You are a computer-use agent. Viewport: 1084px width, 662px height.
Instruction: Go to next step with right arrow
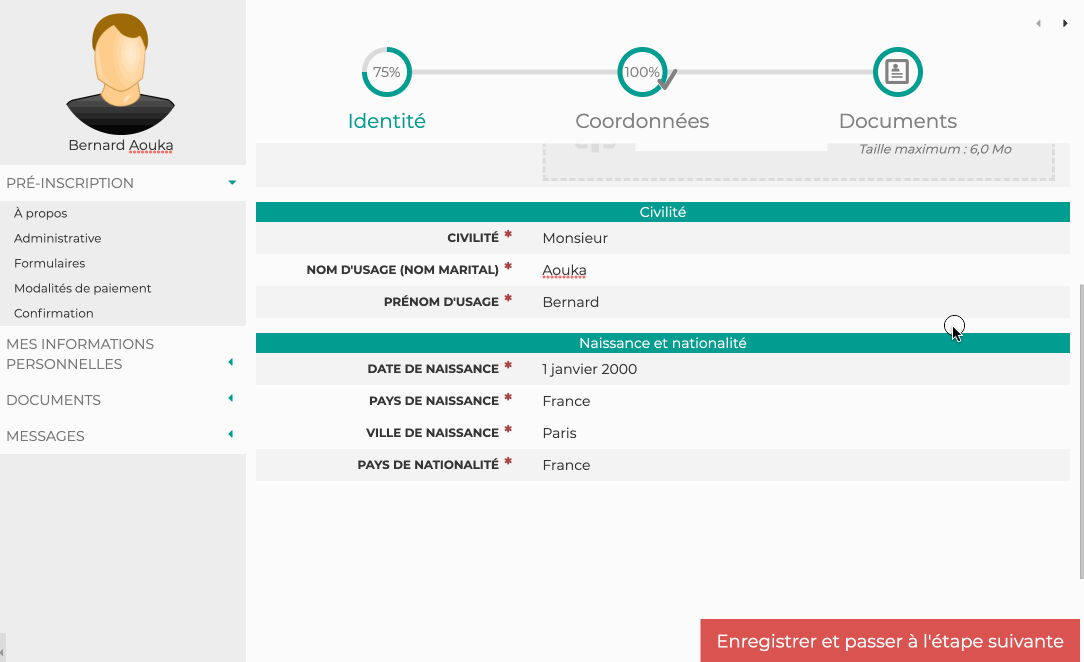pos(1065,23)
